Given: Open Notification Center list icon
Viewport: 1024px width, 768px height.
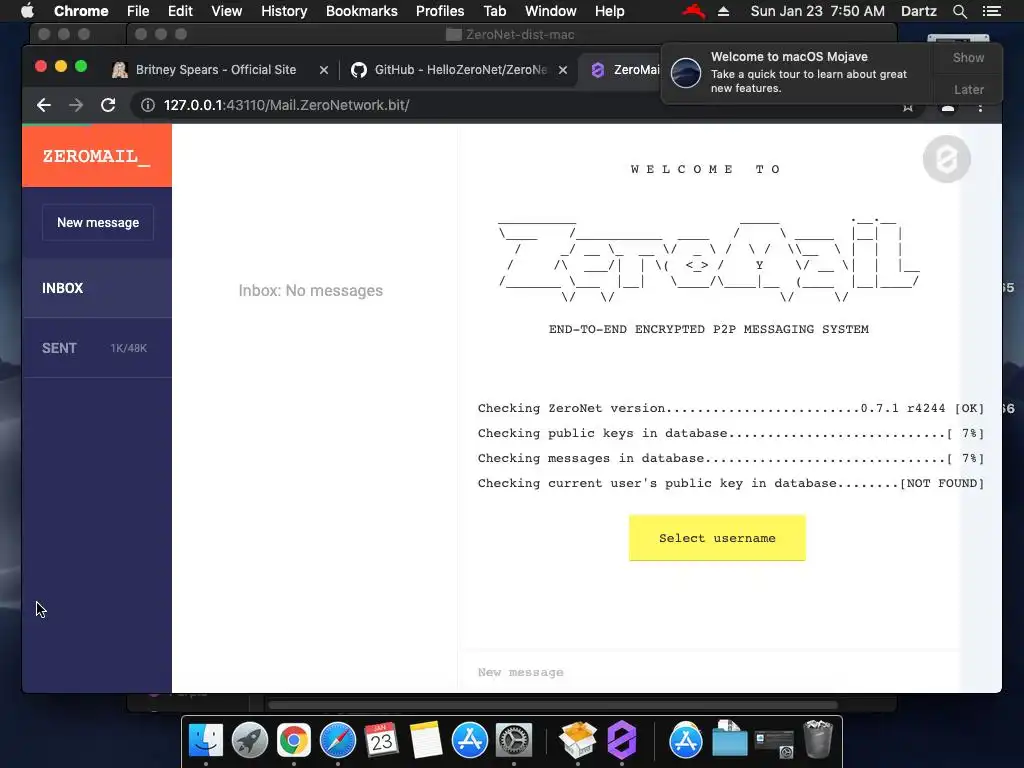Looking at the screenshot, I should click(991, 11).
